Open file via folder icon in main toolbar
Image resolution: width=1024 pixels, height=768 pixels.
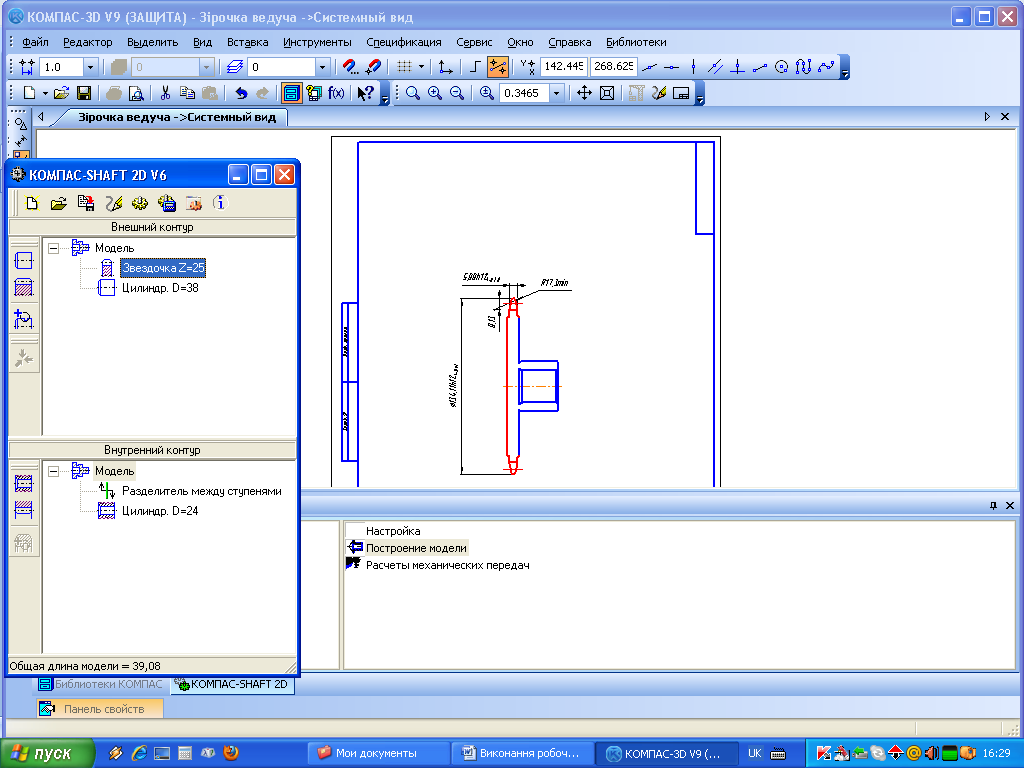pos(61,93)
